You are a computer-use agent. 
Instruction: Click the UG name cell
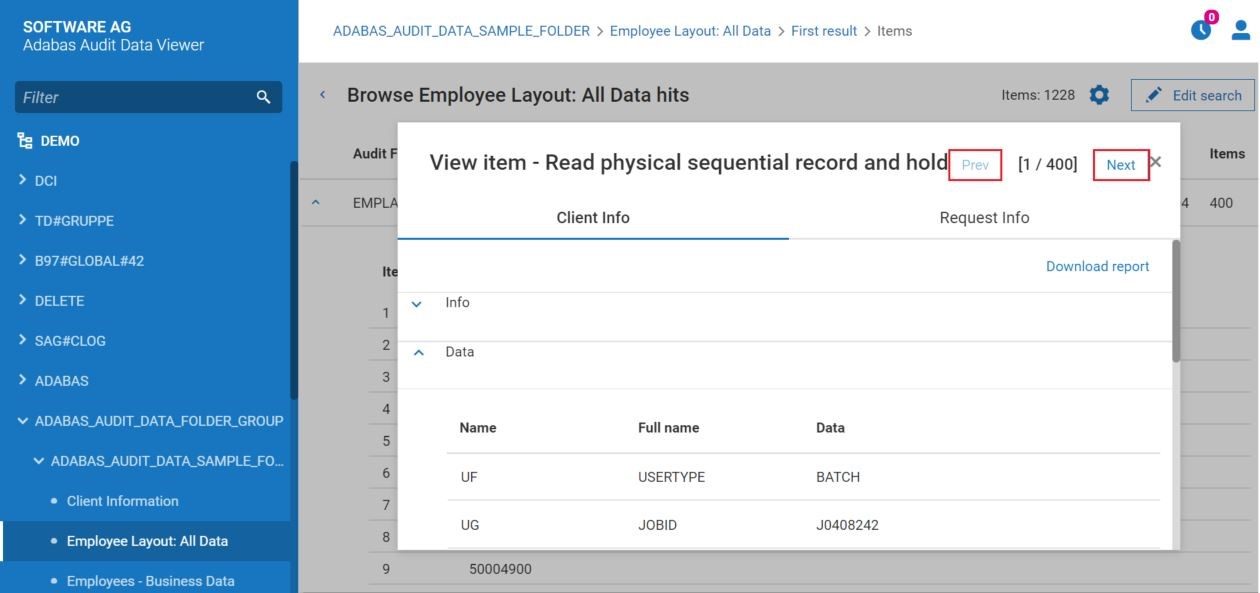[x=469, y=524]
